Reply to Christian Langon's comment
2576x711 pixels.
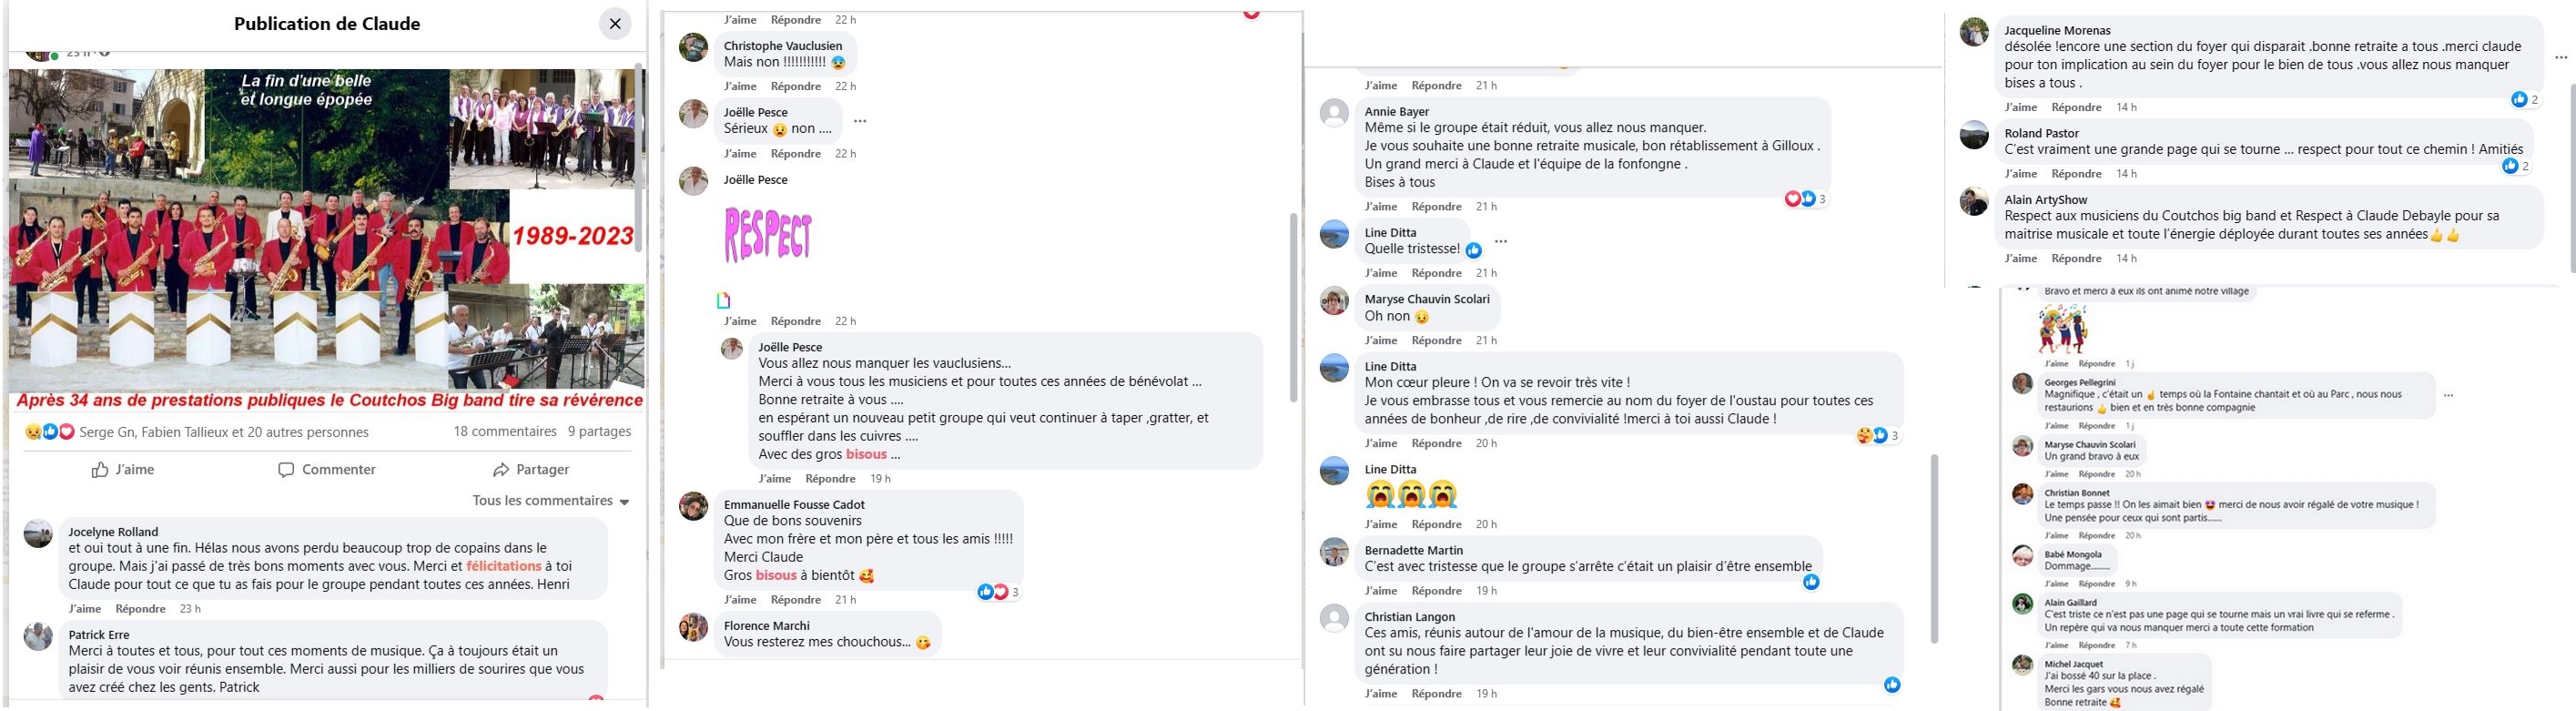coord(1437,694)
